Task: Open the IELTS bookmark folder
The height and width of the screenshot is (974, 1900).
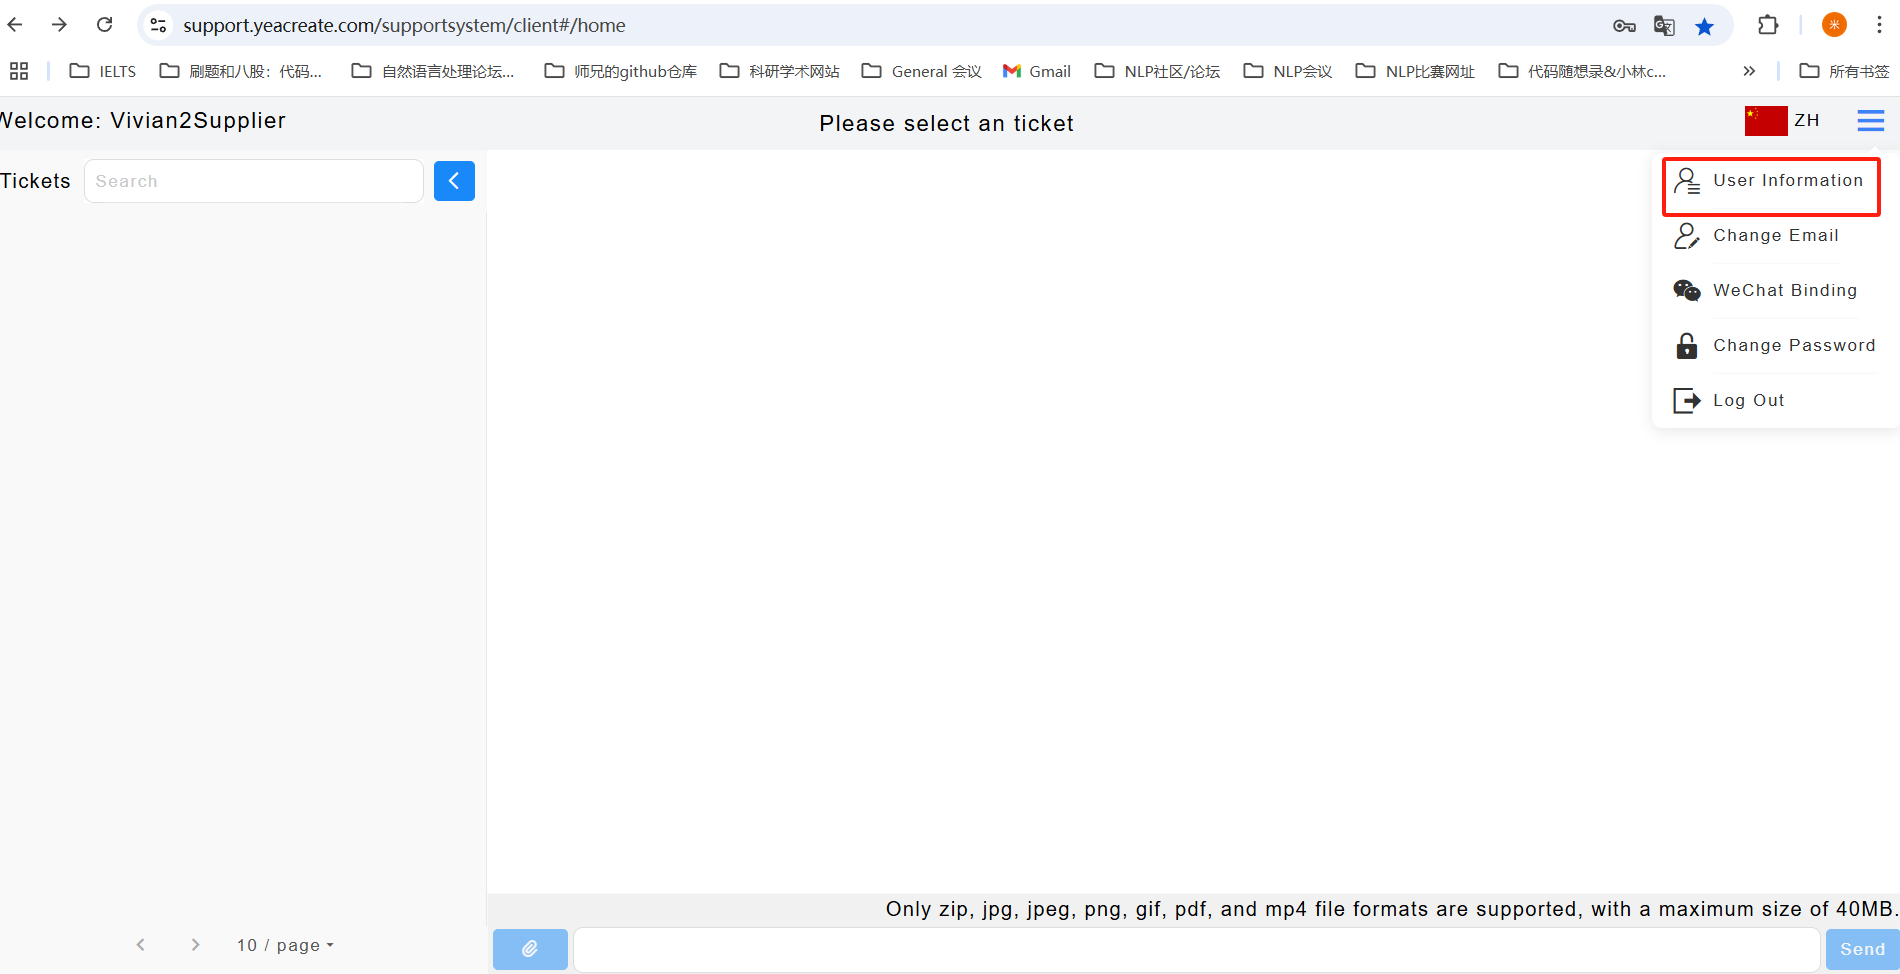Action: point(103,71)
